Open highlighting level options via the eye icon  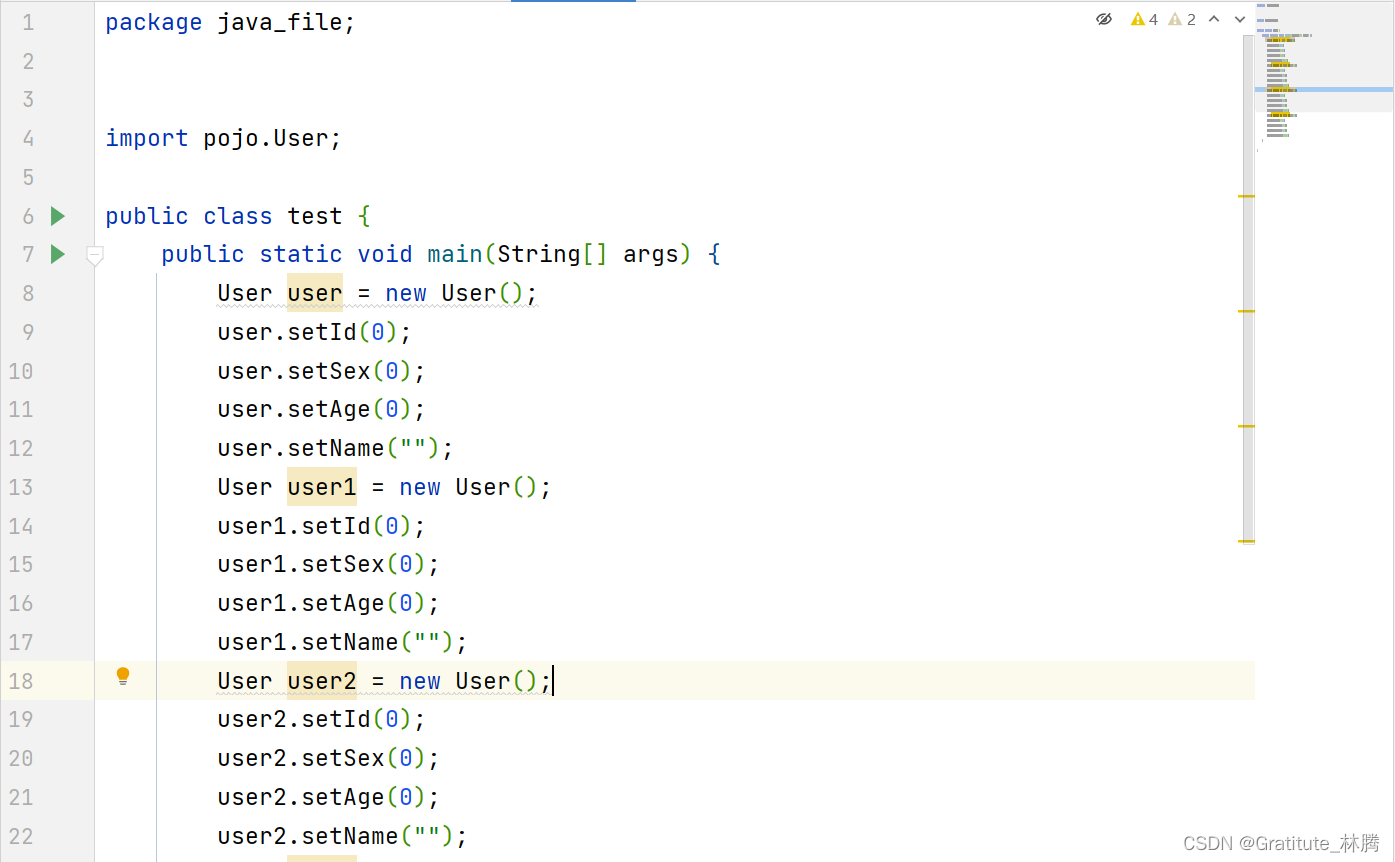point(1104,18)
